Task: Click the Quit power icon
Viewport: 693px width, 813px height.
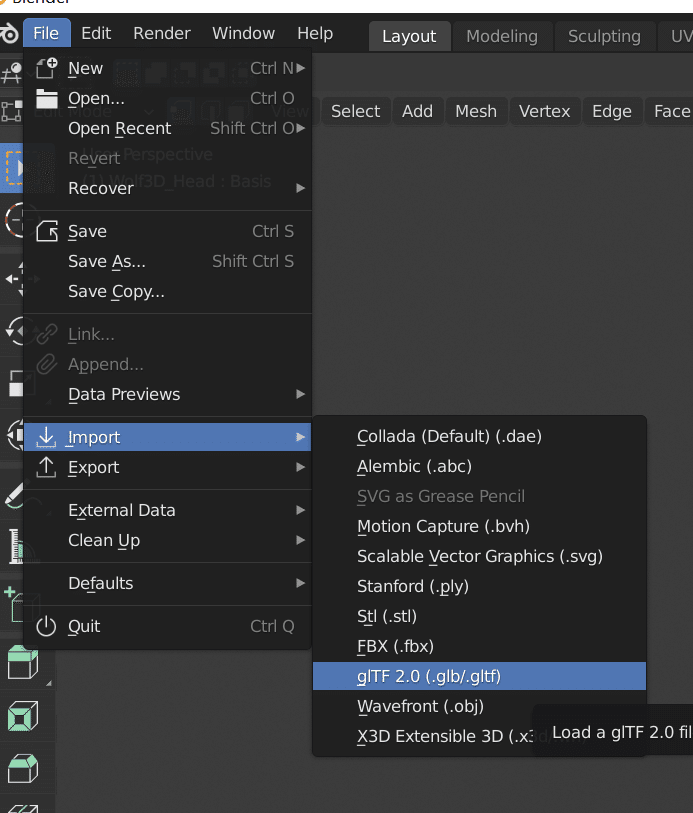Action: [47, 626]
